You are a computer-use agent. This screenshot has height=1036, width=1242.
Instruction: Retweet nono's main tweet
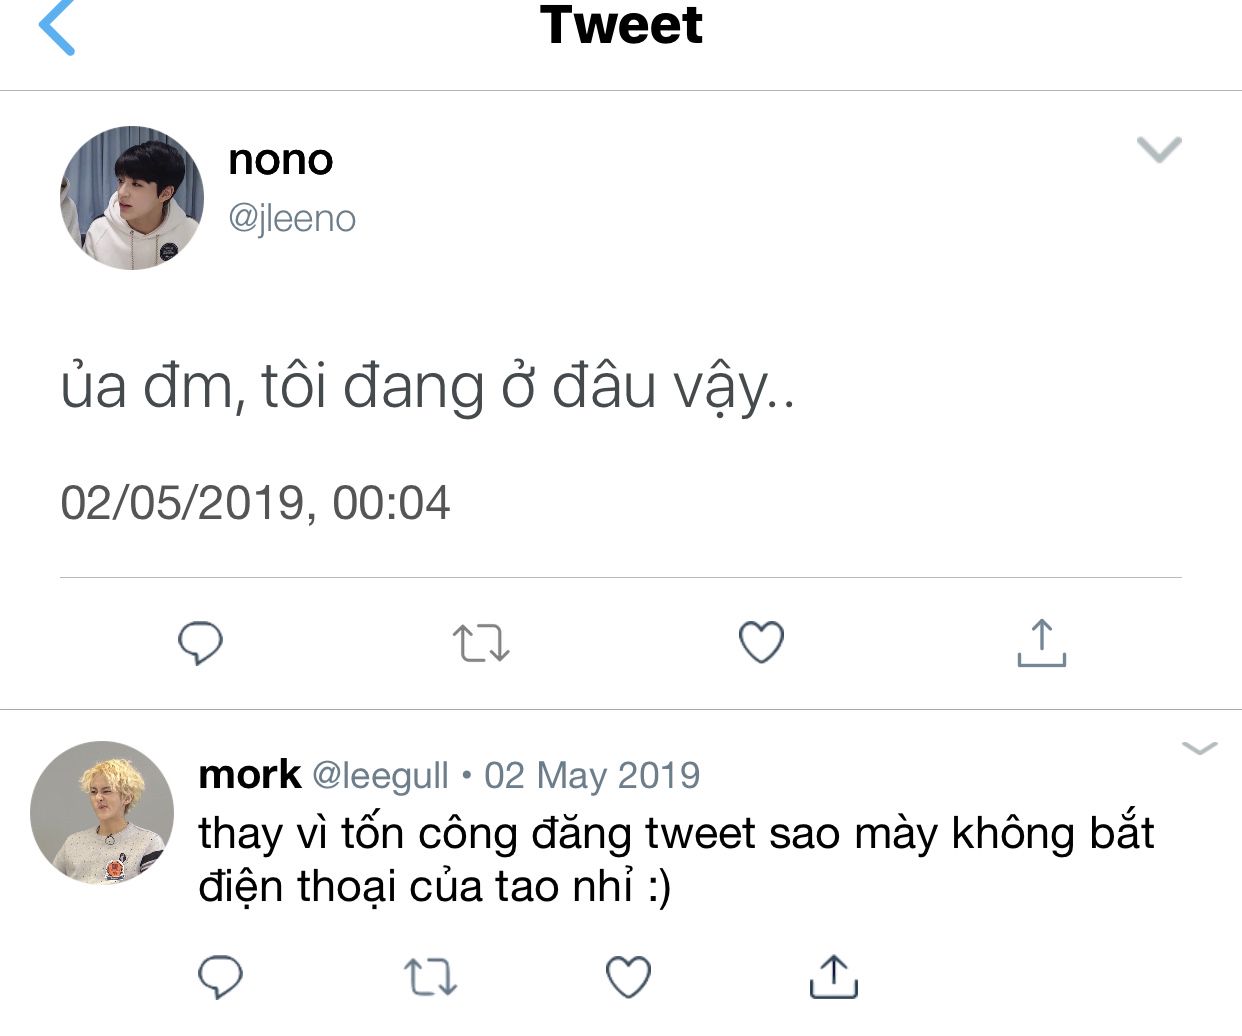(481, 643)
